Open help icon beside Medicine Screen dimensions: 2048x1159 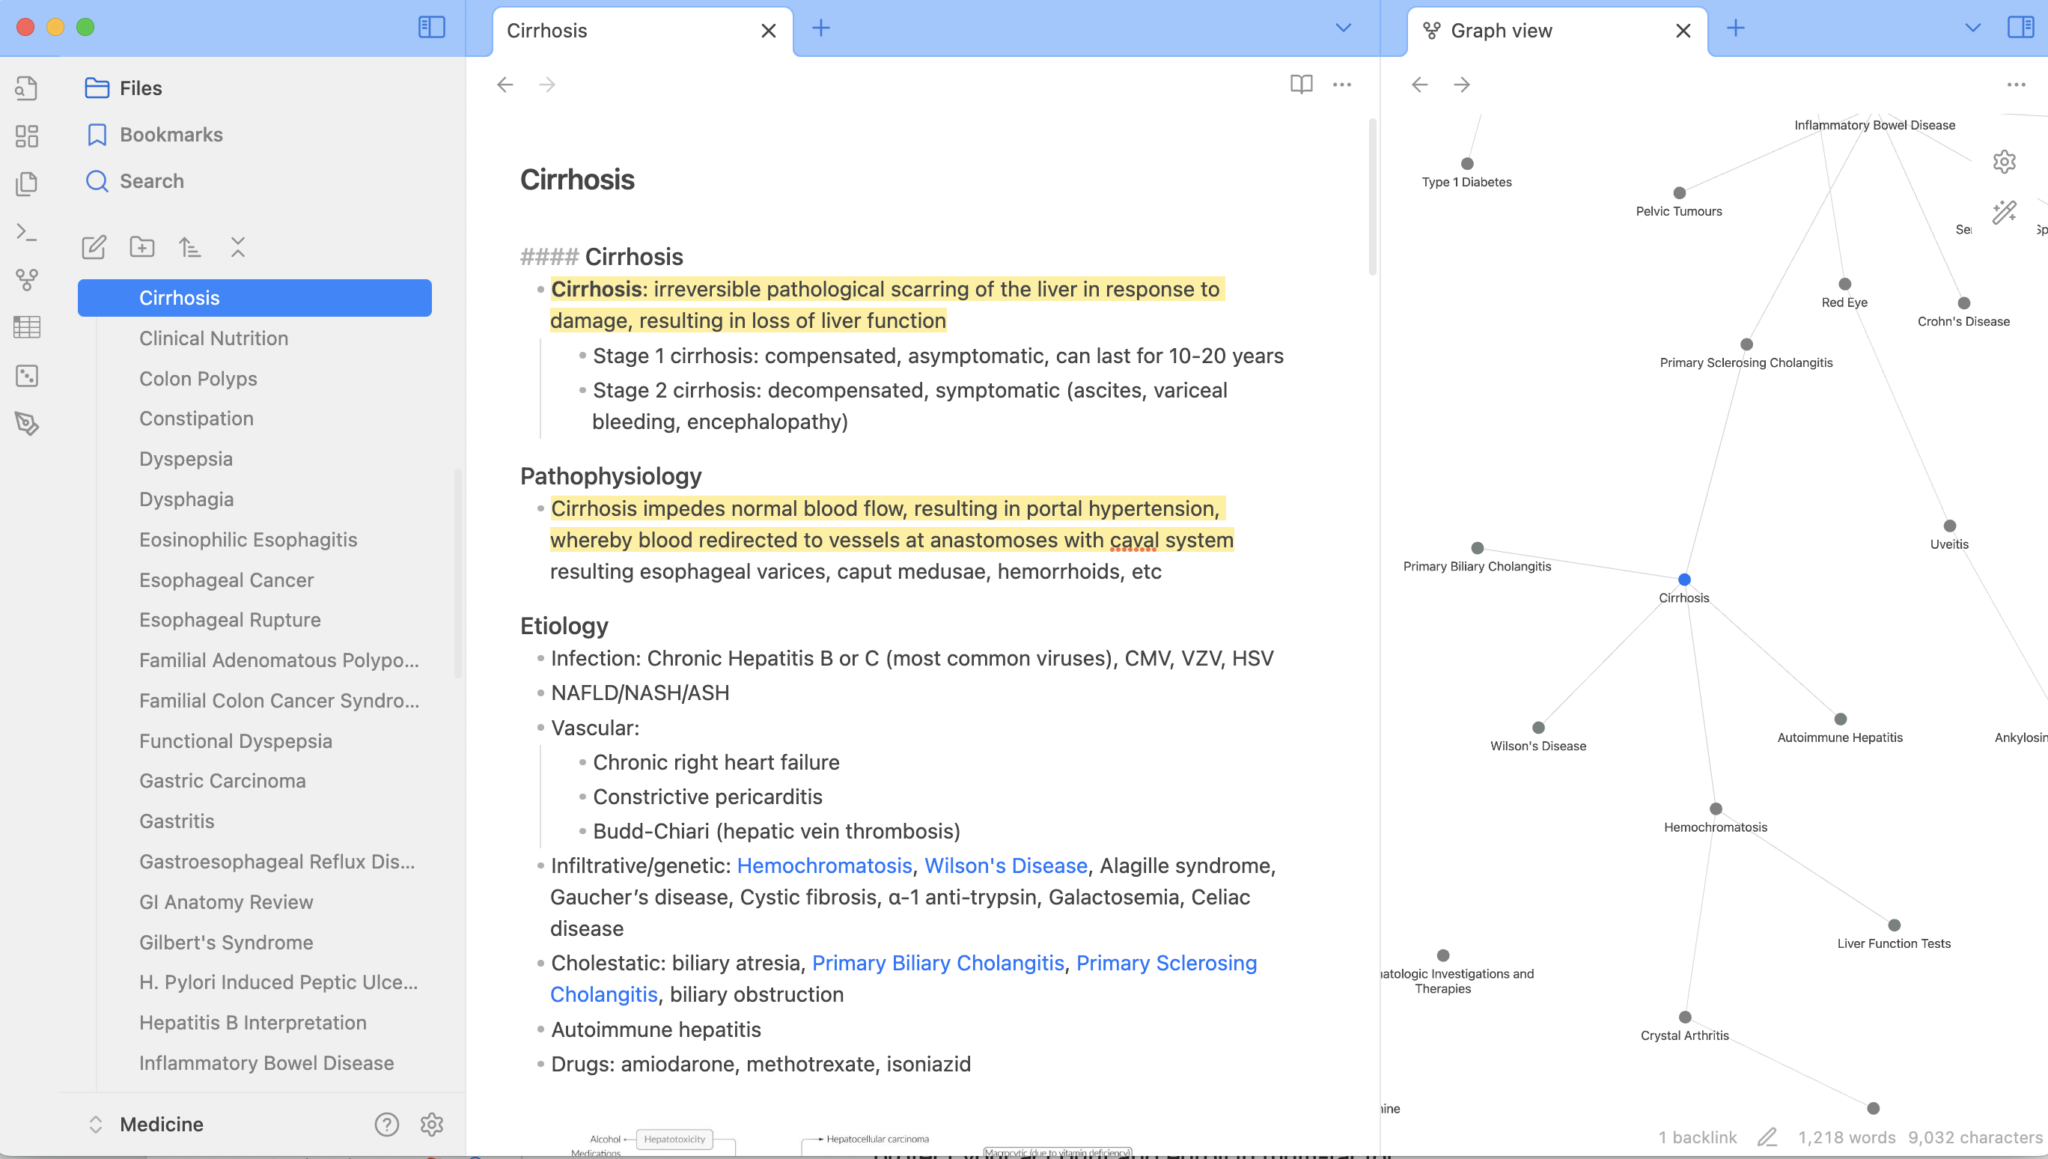pos(387,1124)
